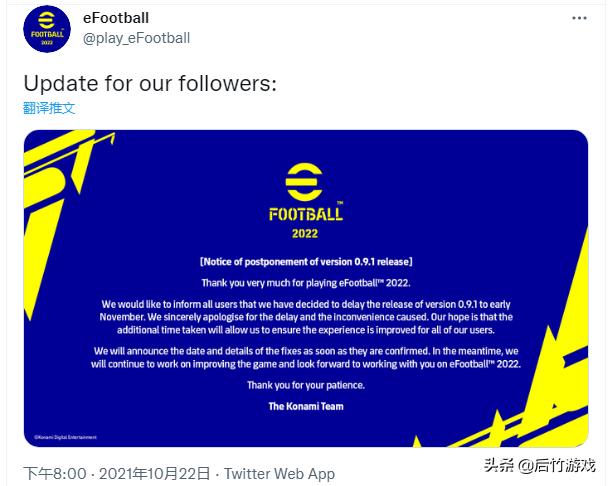Click the 下午8:00 timestamp

pos(57,473)
